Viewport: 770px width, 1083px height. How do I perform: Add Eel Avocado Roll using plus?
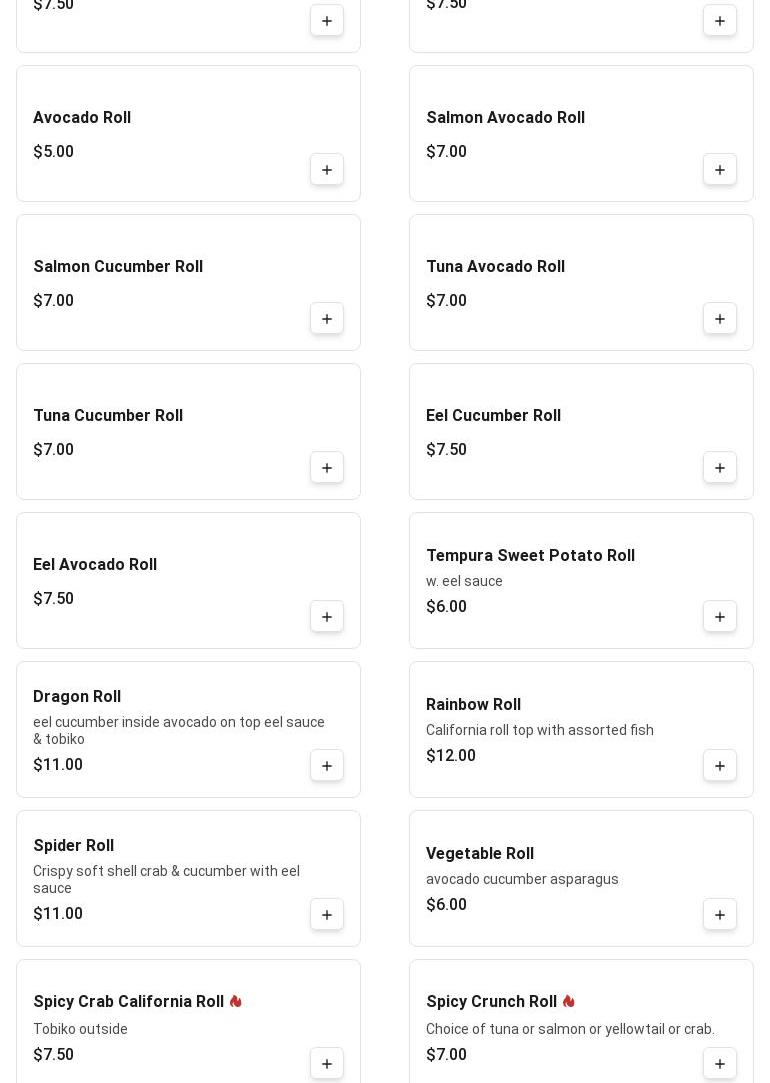coord(327,617)
